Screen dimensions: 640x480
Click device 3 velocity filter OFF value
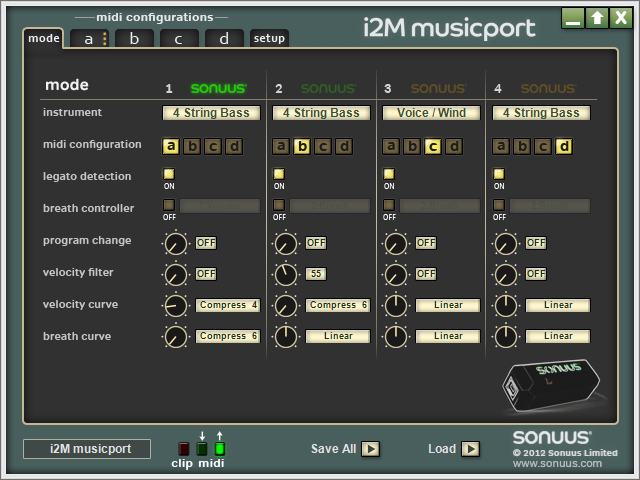(426, 274)
